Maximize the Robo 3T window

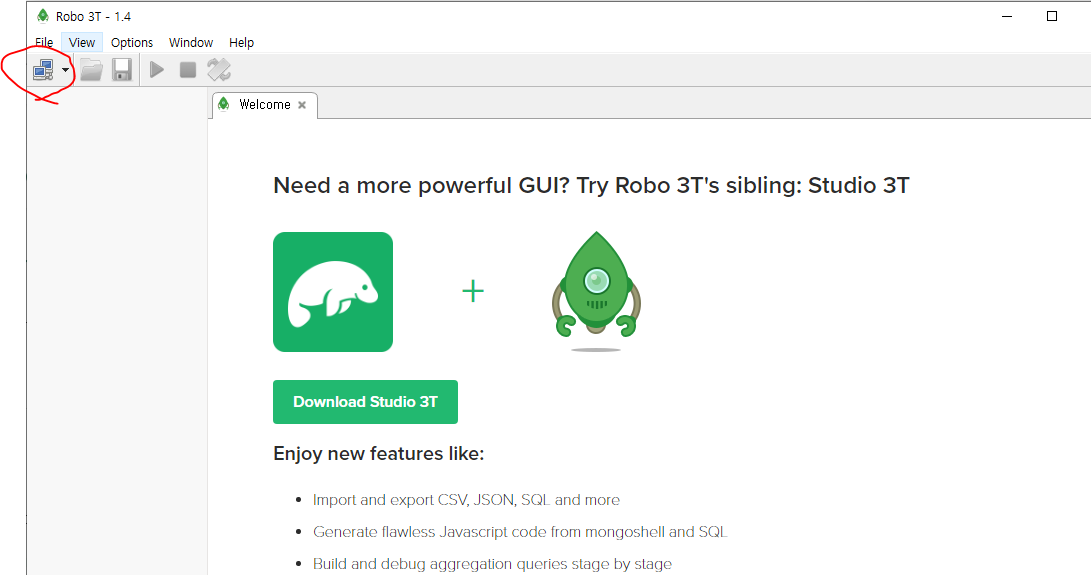(1052, 16)
